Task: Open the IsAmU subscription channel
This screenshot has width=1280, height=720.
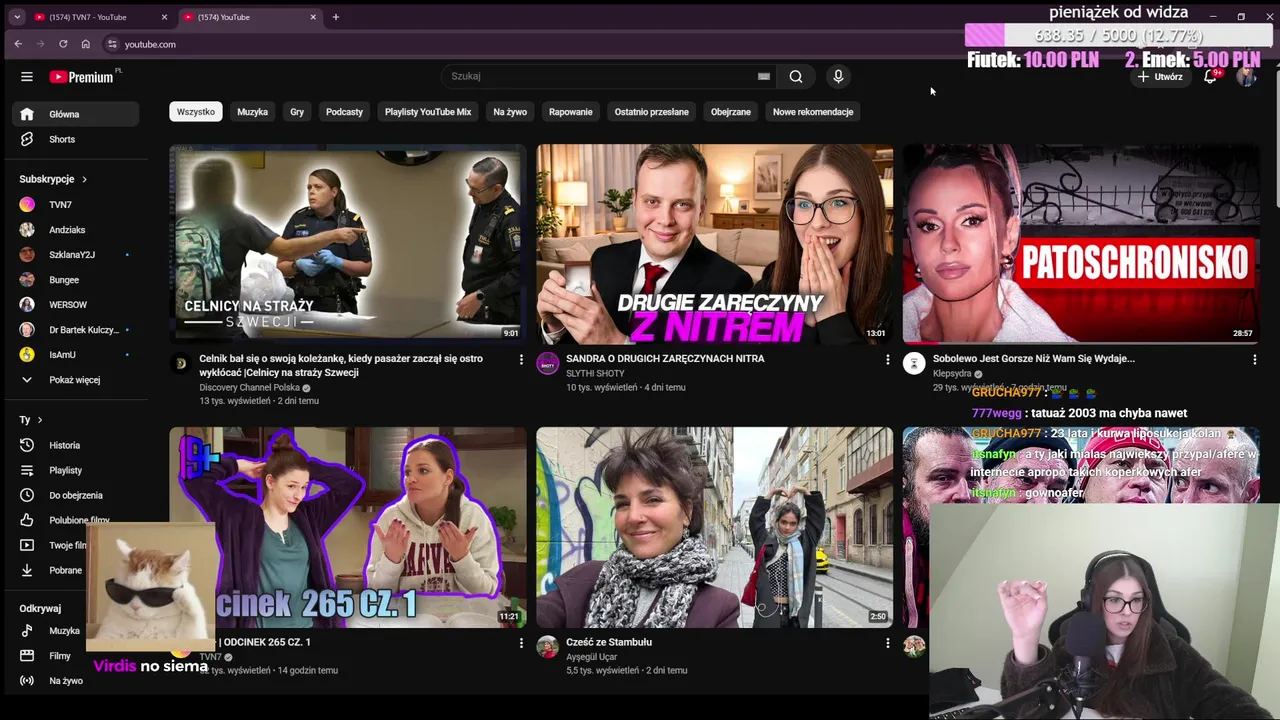Action: coord(75,355)
